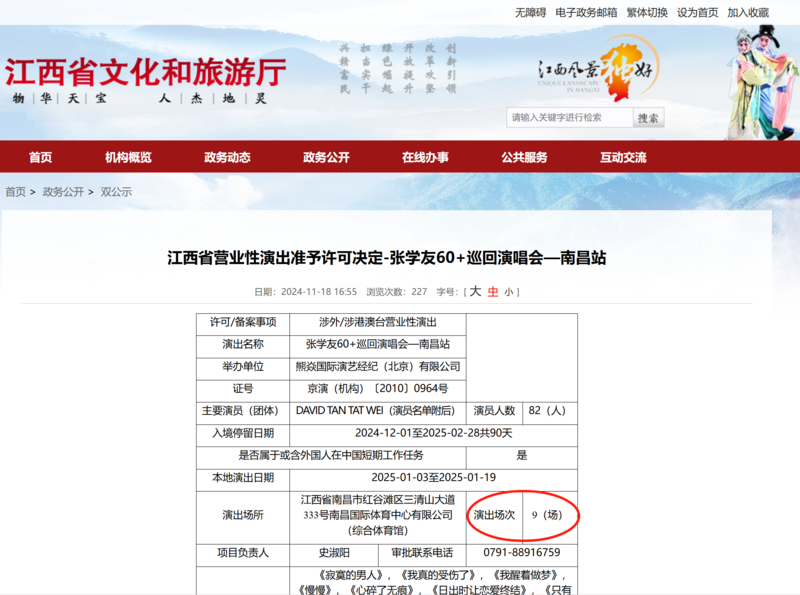Click the 审批联系电话 label cell

point(422,553)
